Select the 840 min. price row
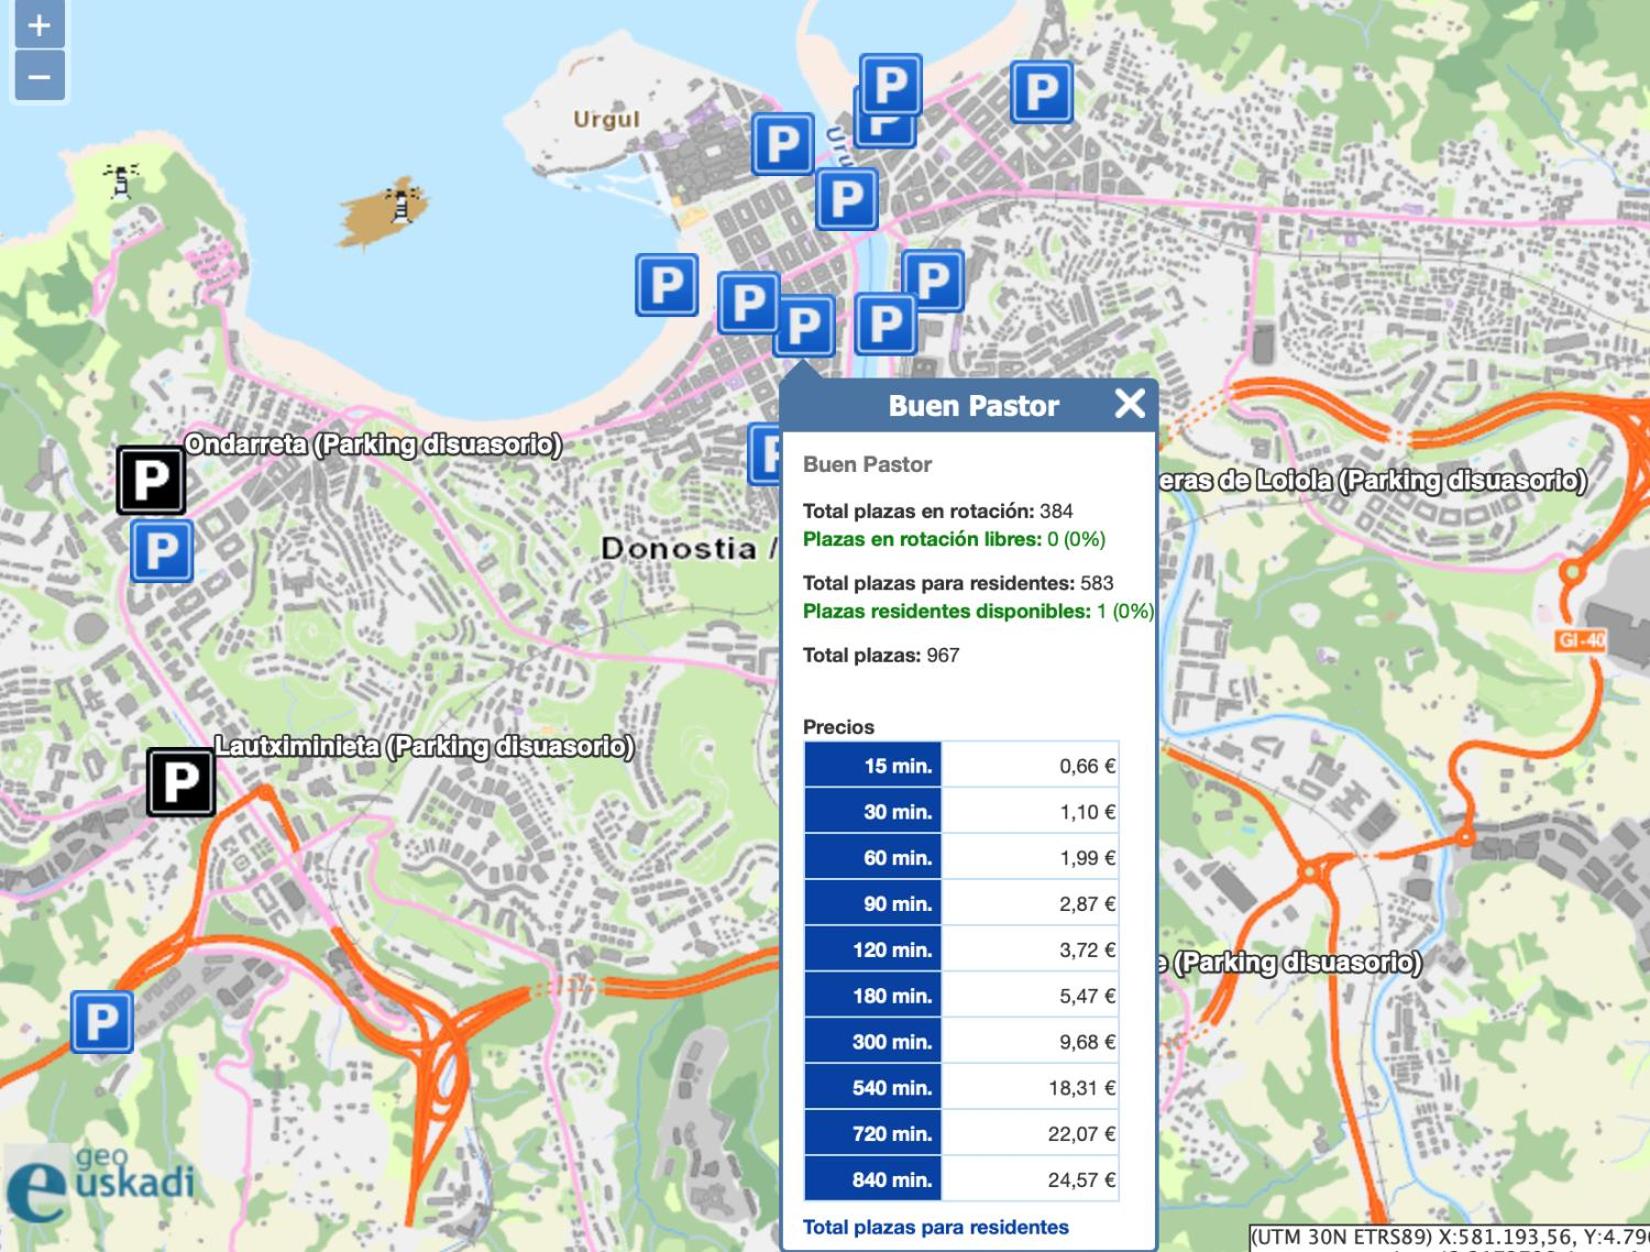This screenshot has width=1650, height=1252. point(961,1180)
